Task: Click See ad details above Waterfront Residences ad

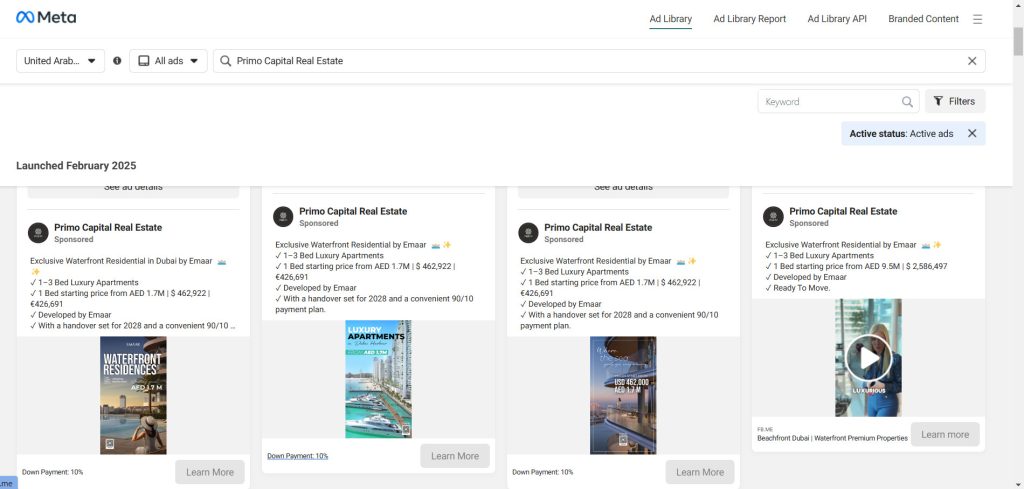Action: coord(133,189)
